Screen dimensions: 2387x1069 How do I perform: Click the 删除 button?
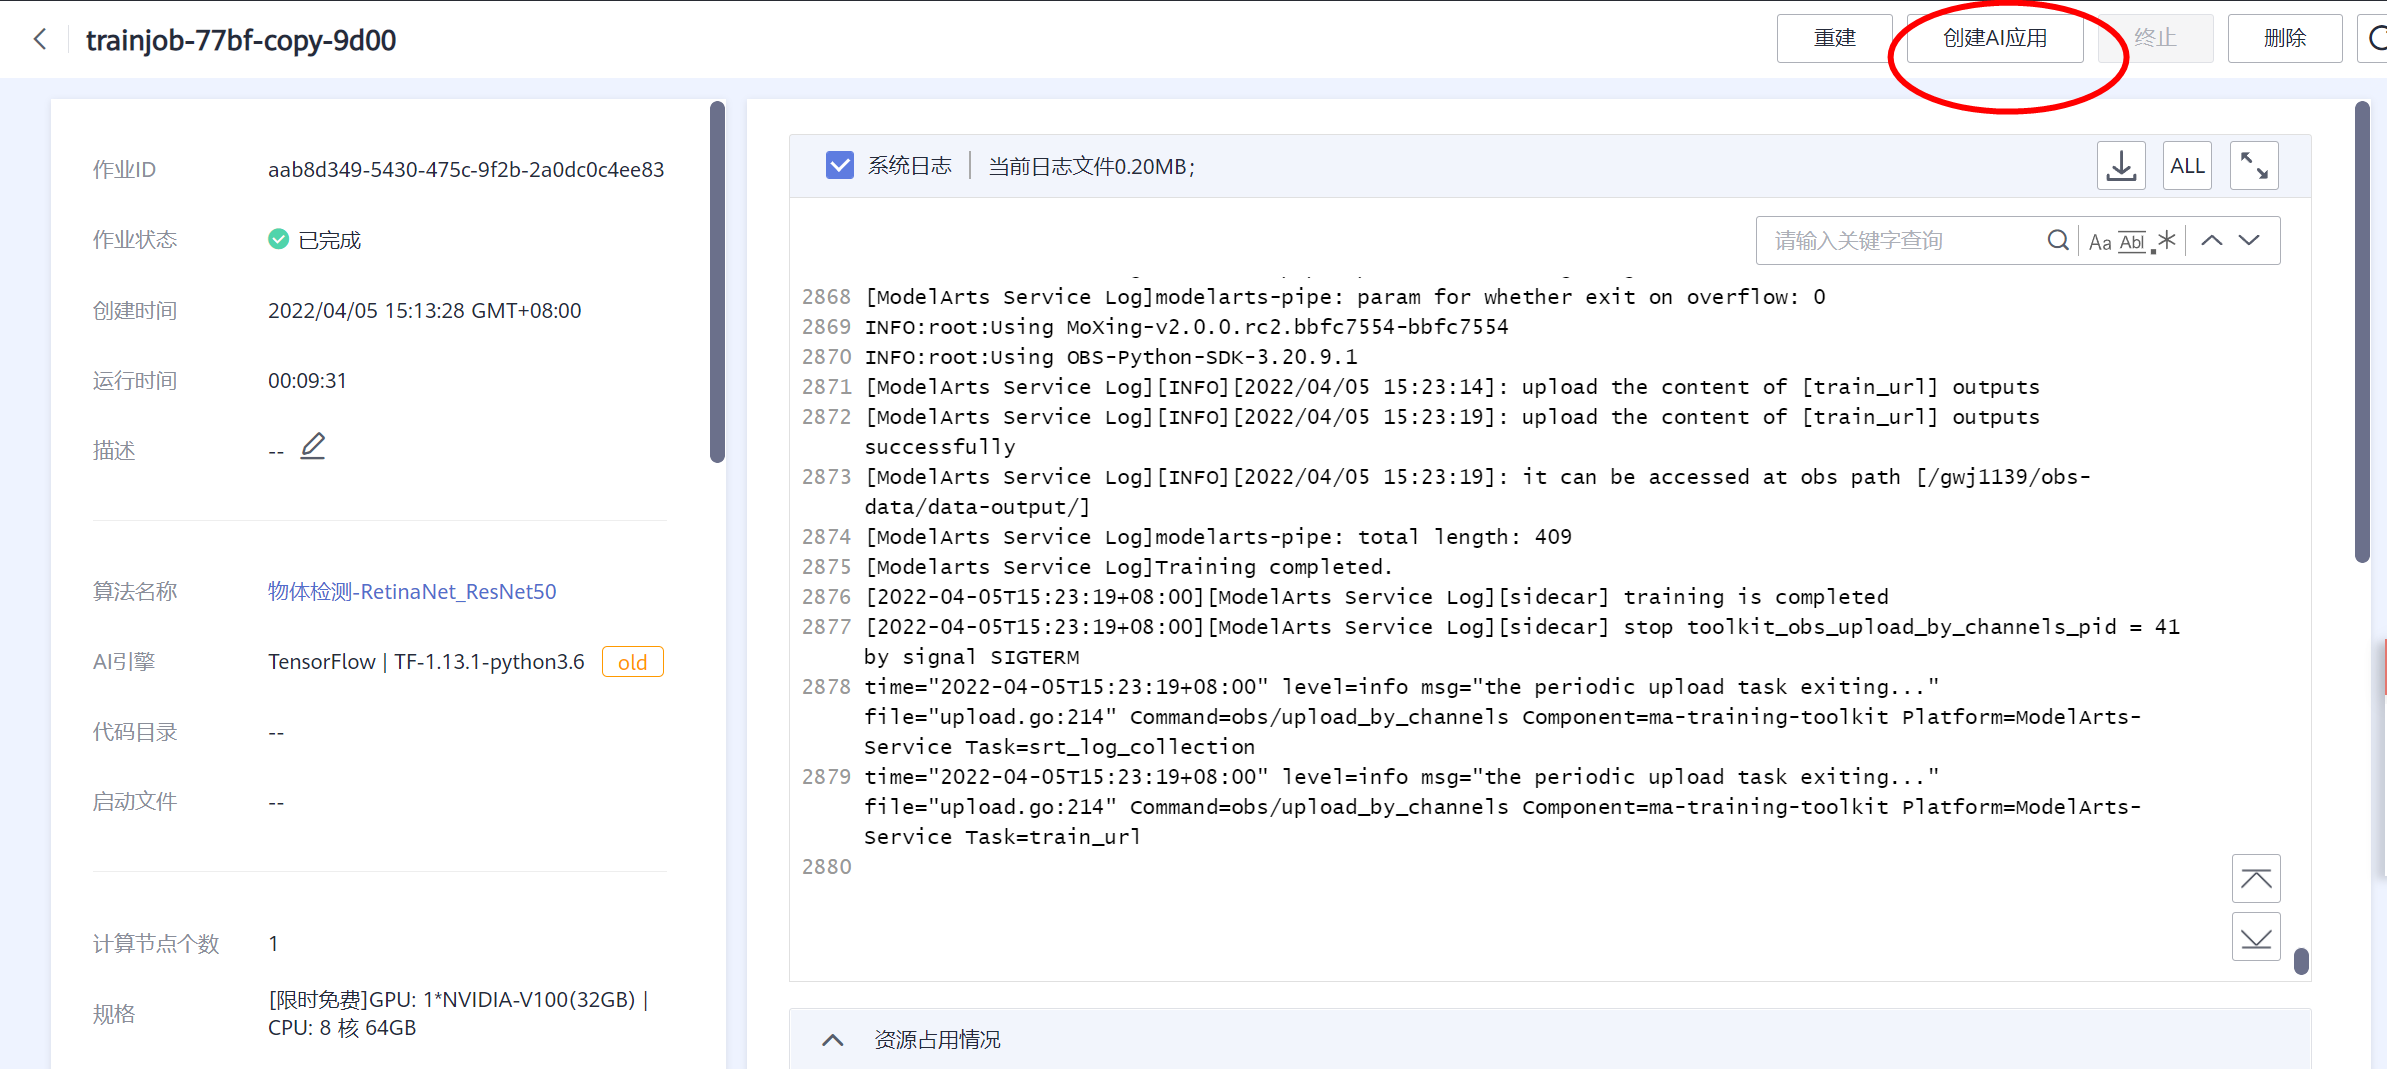tap(2285, 39)
